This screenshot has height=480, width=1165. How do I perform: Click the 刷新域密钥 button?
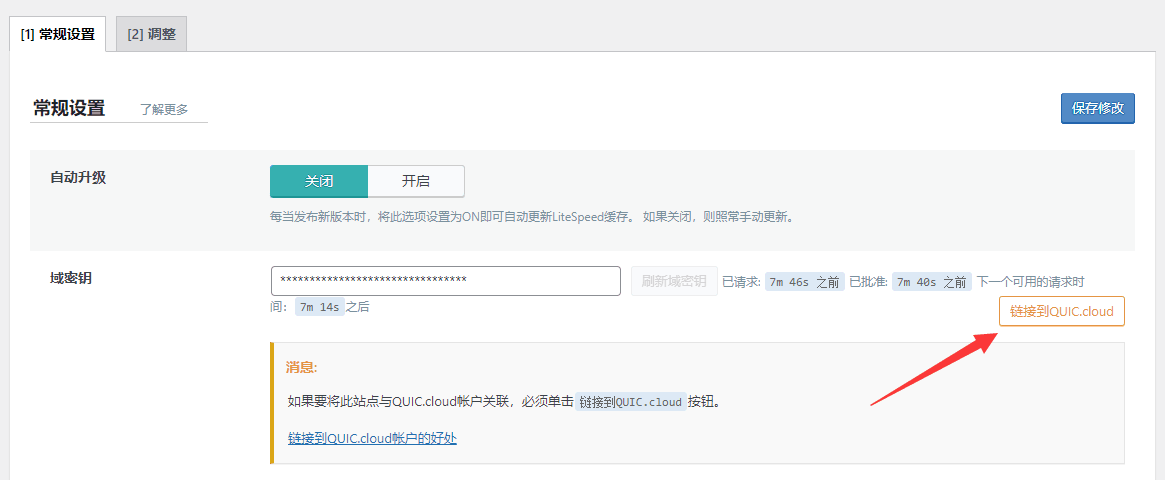[x=673, y=281]
